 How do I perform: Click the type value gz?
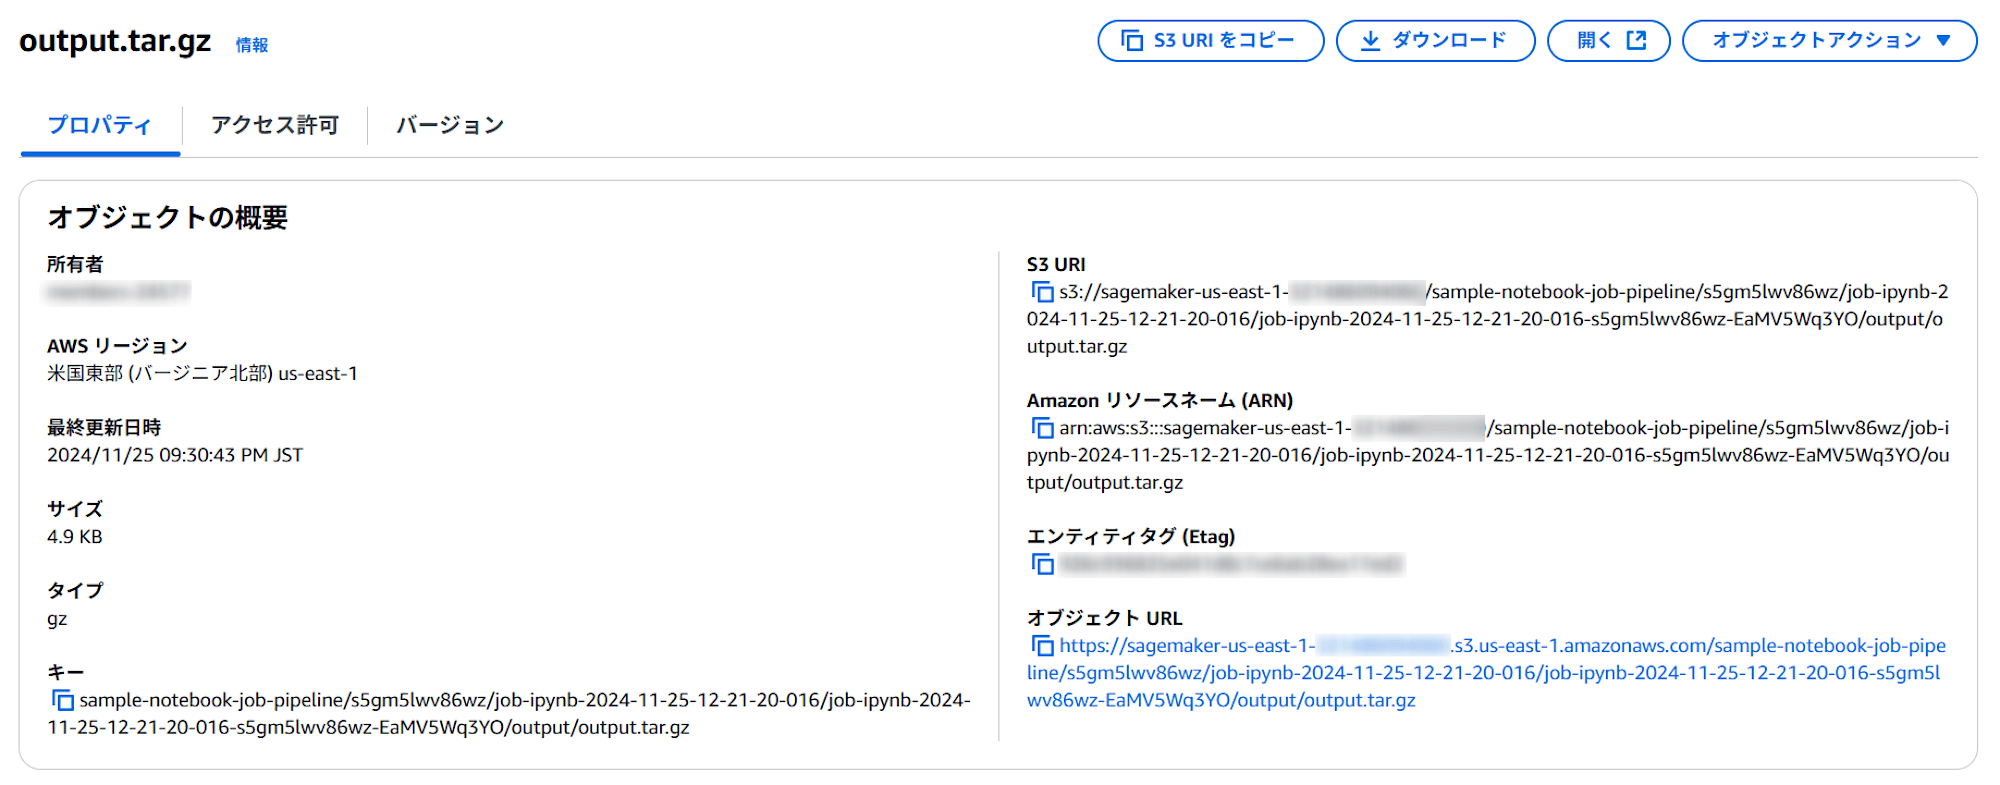[x=57, y=619]
